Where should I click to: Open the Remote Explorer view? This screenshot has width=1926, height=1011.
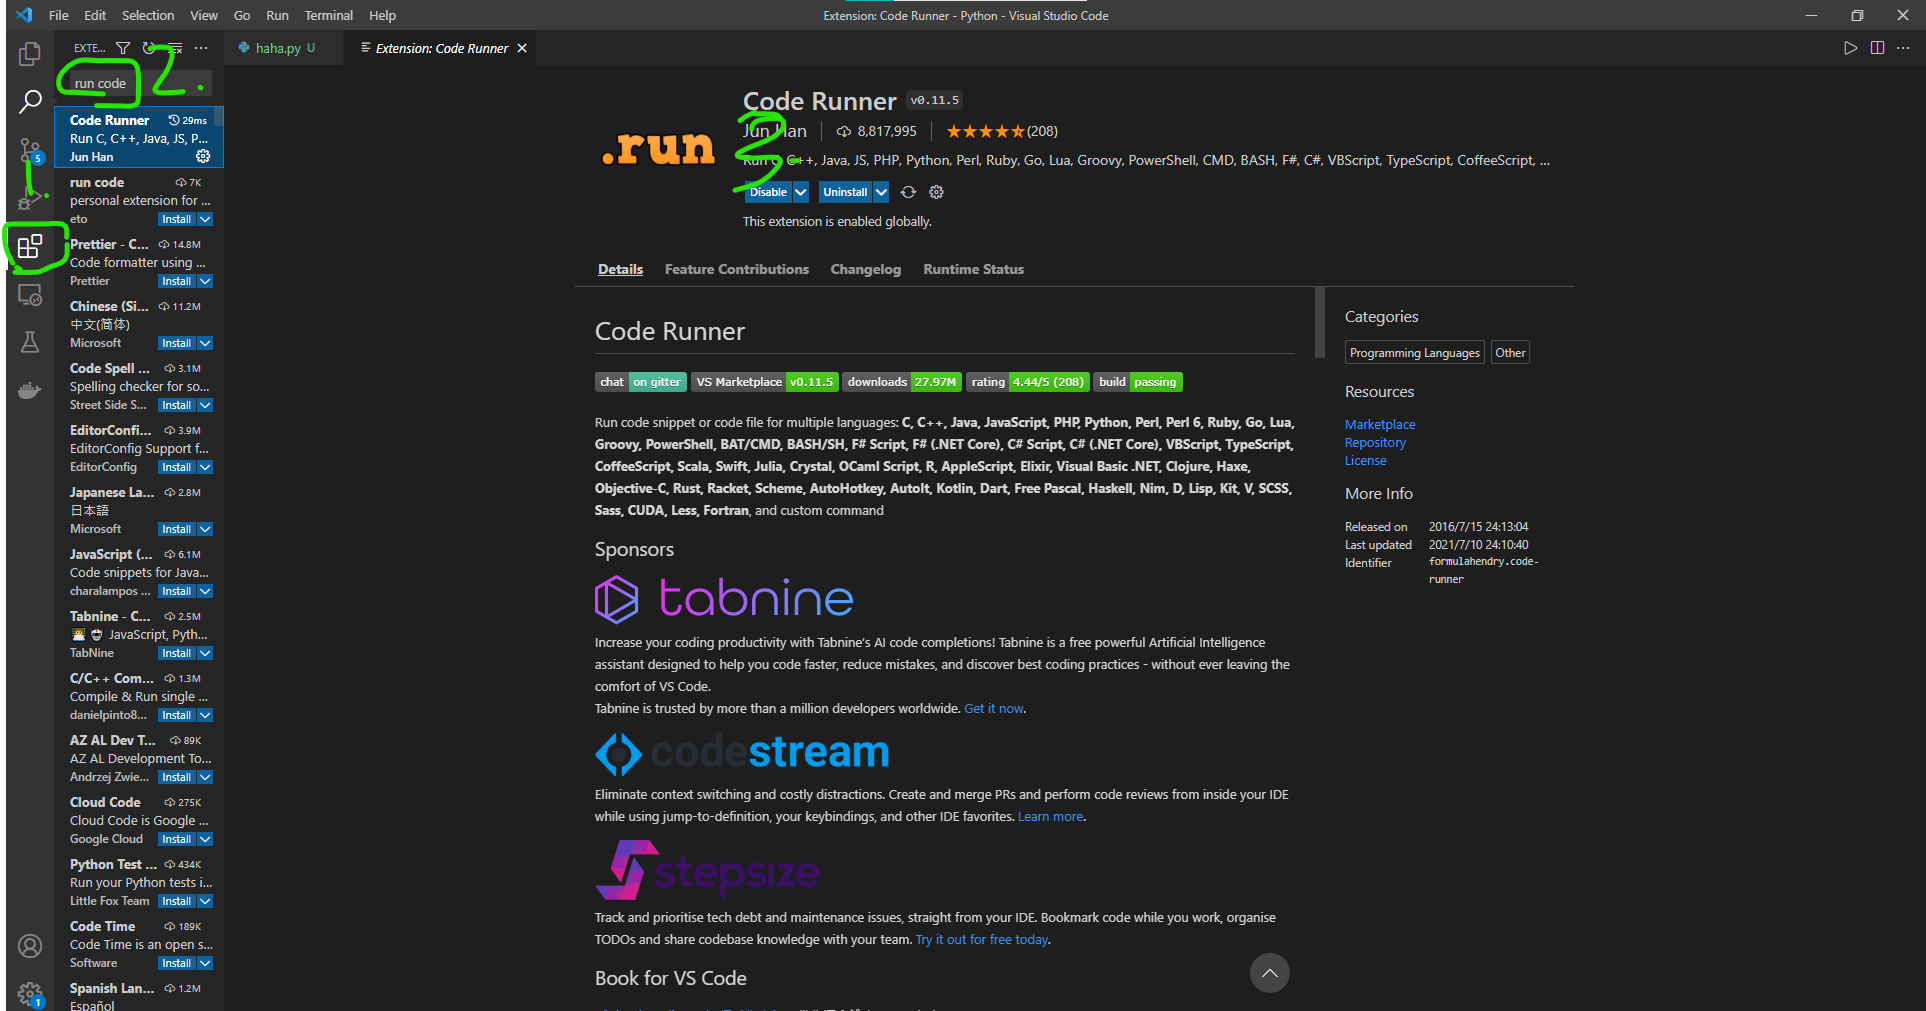tap(30, 295)
